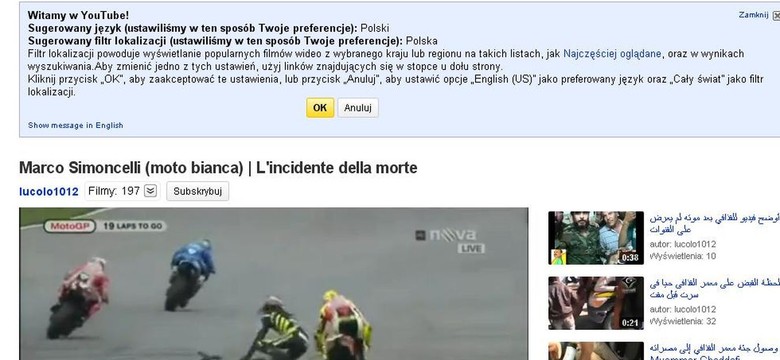
Task: Expand the Filmy: 197 dropdown arrow
Action: click(x=151, y=191)
